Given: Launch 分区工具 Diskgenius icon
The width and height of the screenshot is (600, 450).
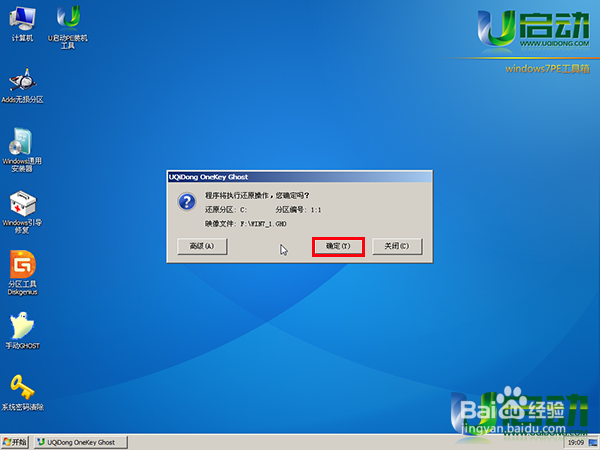Looking at the screenshot, I should coord(23,273).
